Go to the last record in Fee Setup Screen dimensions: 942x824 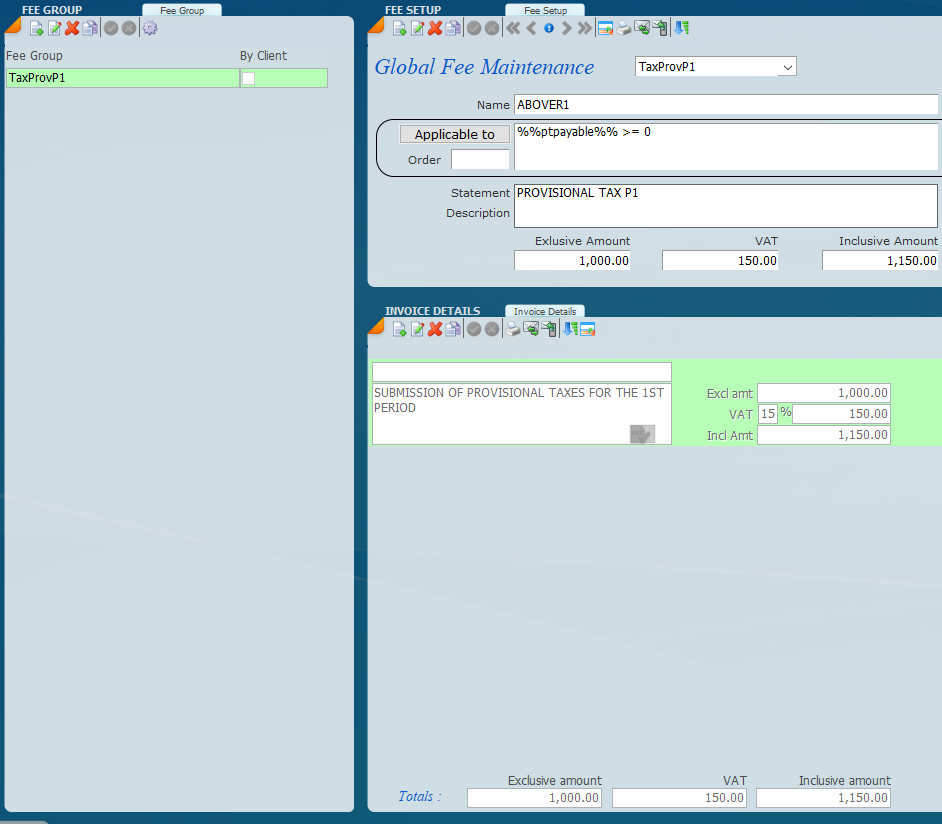pyautogui.click(x=585, y=28)
